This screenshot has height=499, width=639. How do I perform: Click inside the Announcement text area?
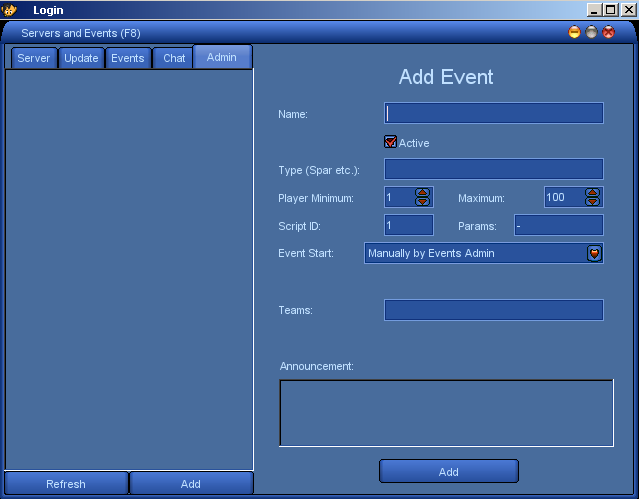click(x=446, y=412)
